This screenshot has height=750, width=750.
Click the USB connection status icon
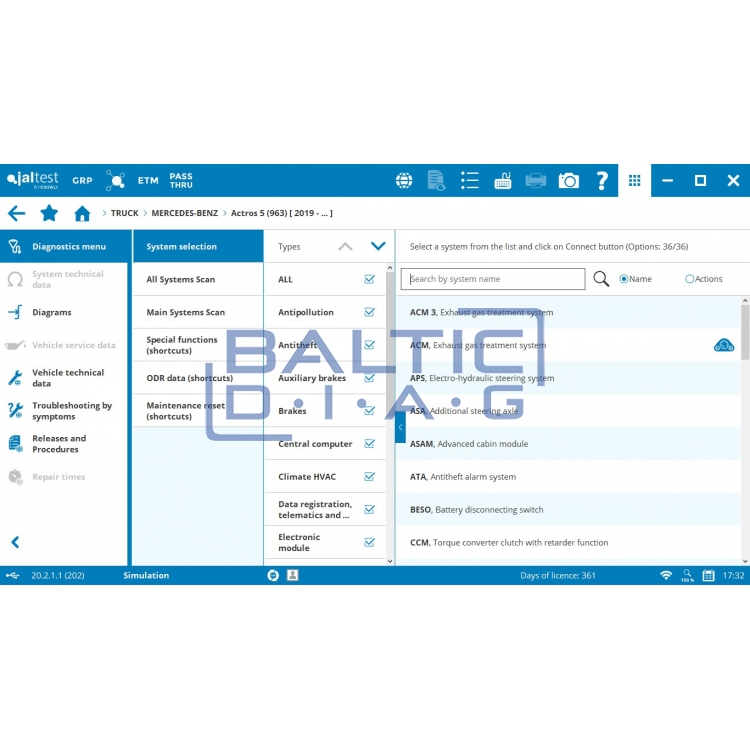[x=13, y=575]
